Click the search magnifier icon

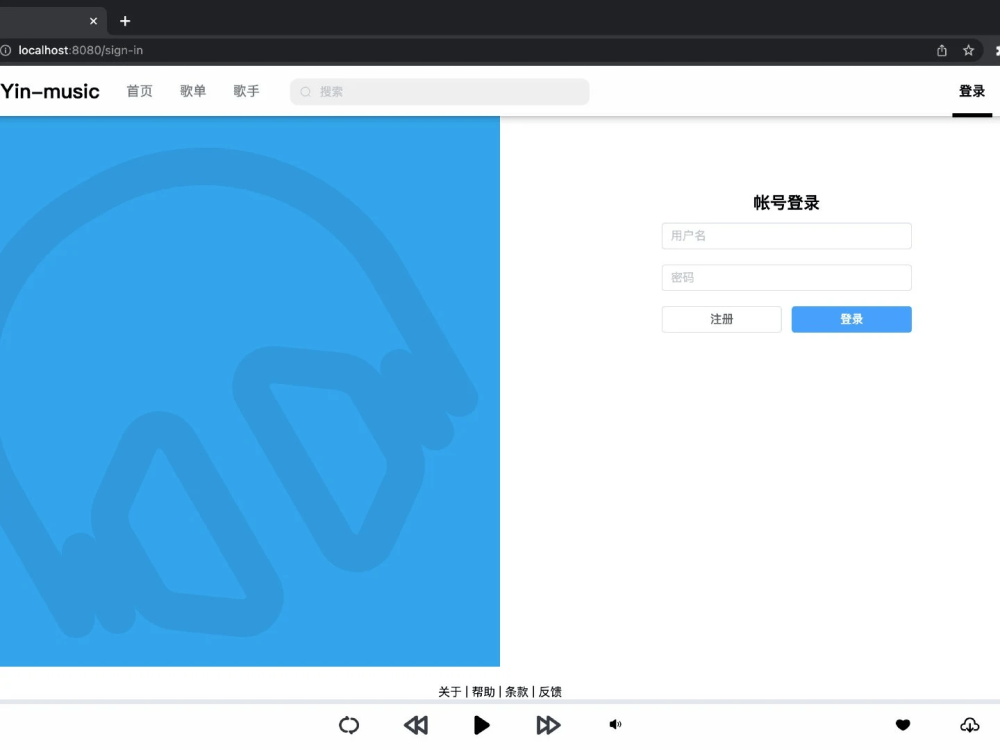[x=305, y=92]
